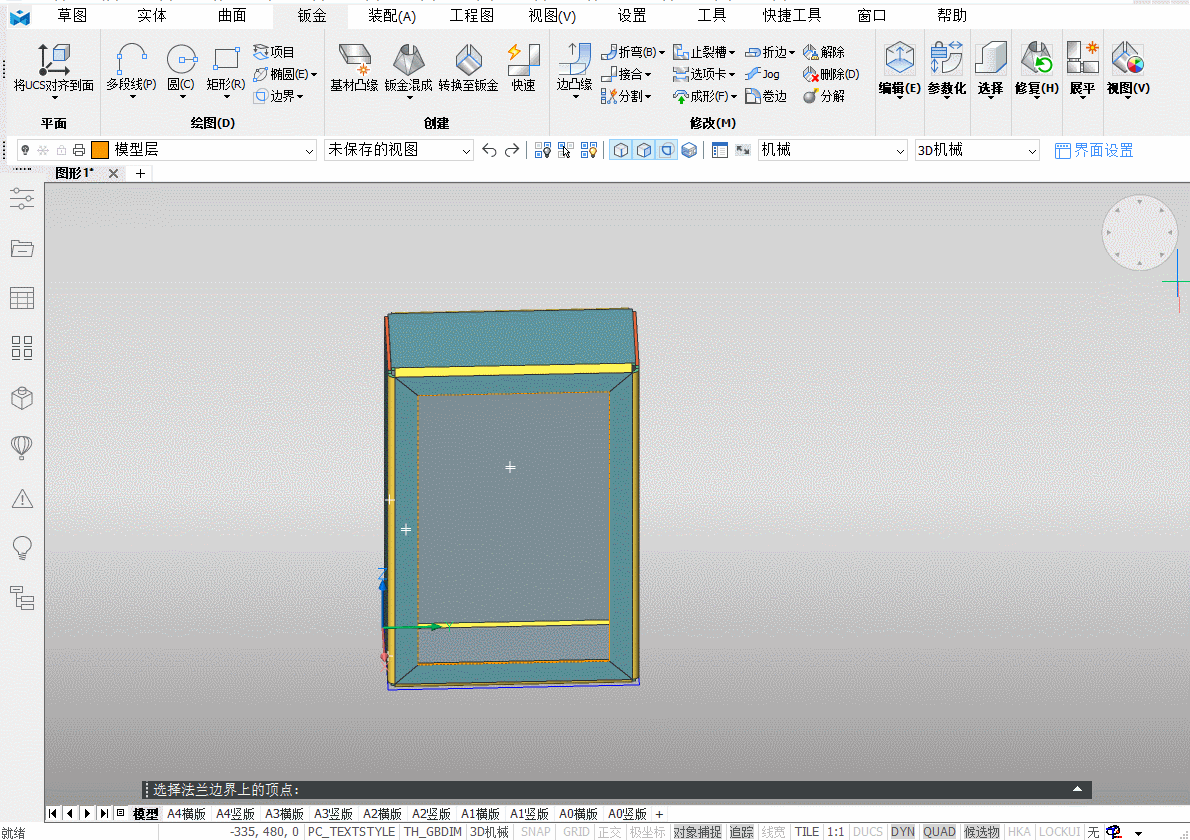Click the Delete (删除) tool
The width and height of the screenshot is (1190, 840).
[831, 74]
